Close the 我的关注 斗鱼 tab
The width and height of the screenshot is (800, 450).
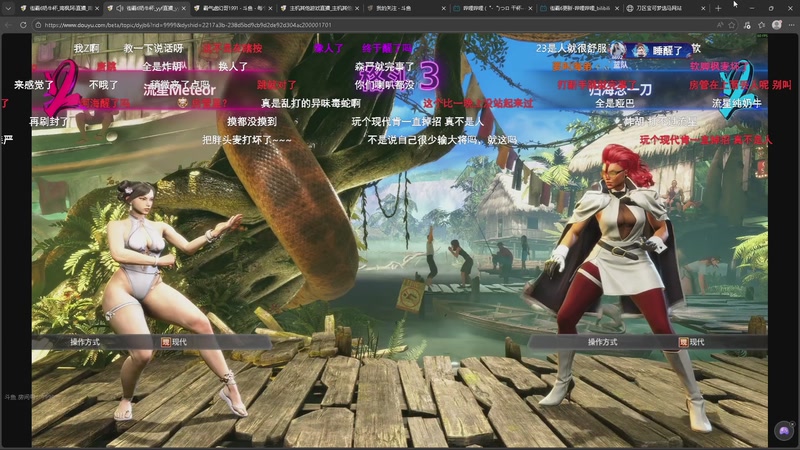tap(443, 8)
